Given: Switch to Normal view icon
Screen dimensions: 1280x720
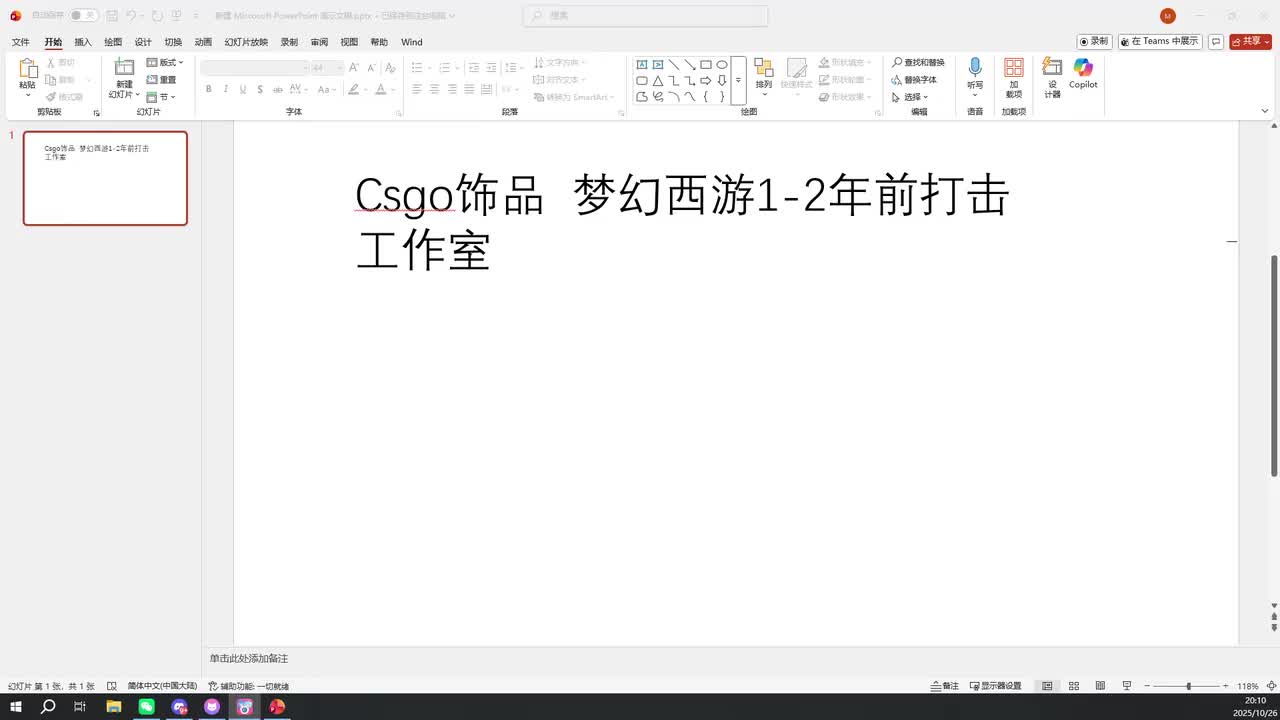Looking at the screenshot, I should (x=1047, y=686).
